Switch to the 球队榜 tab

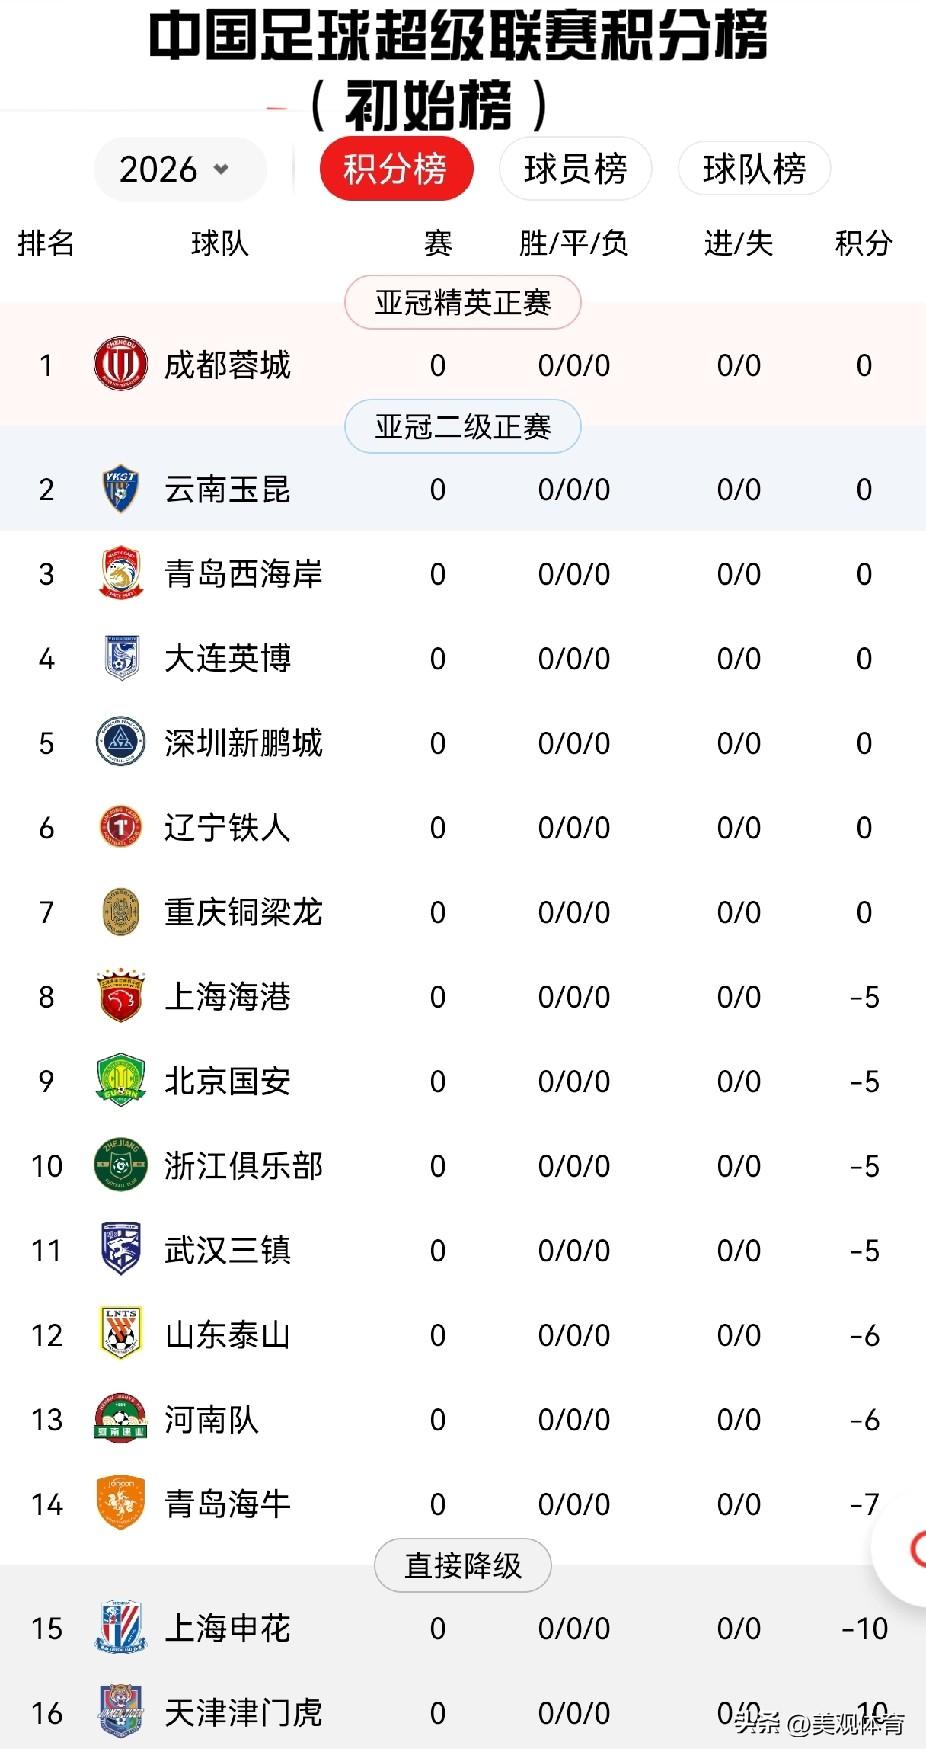[x=754, y=169]
